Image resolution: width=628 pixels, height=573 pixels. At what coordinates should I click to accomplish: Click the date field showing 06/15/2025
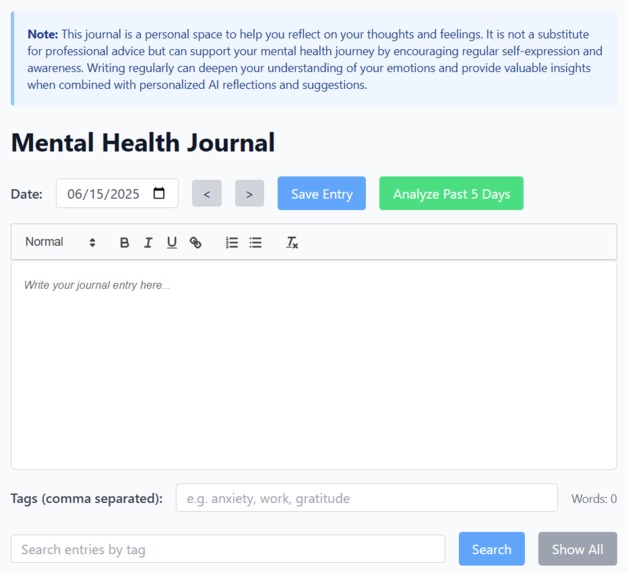tap(117, 194)
